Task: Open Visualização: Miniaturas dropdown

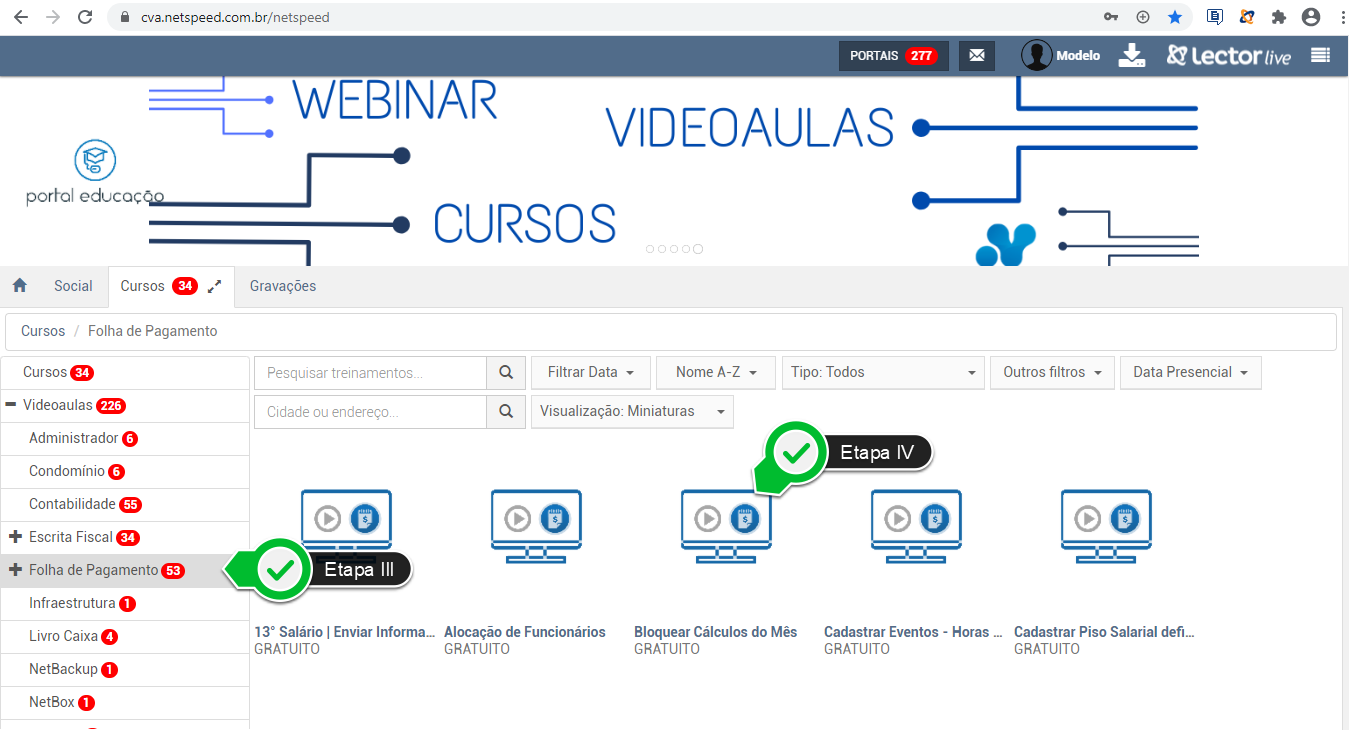Action: [632, 412]
